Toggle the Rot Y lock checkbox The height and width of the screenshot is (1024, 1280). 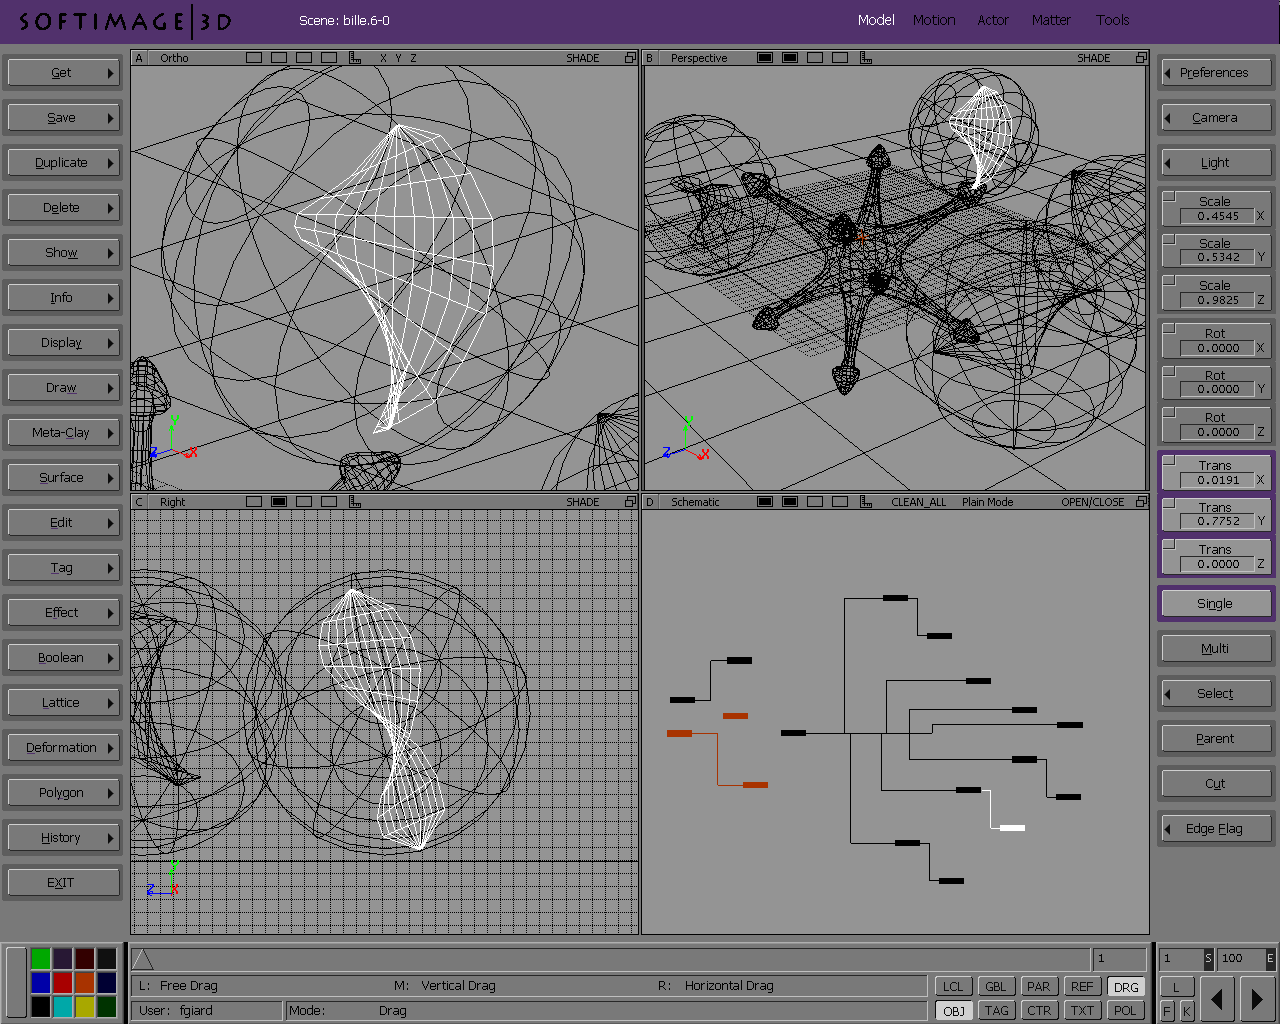click(1169, 370)
